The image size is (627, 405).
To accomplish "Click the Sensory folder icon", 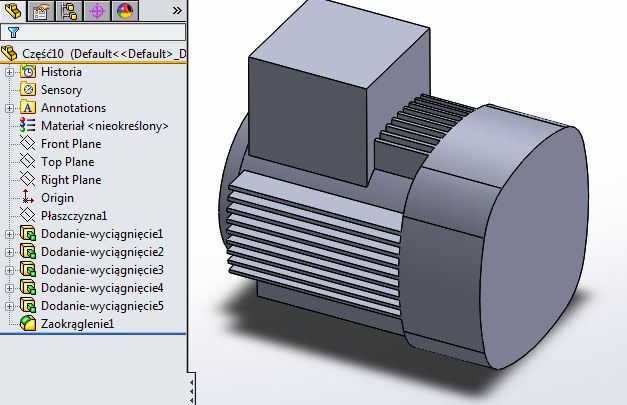I will tap(28, 90).
